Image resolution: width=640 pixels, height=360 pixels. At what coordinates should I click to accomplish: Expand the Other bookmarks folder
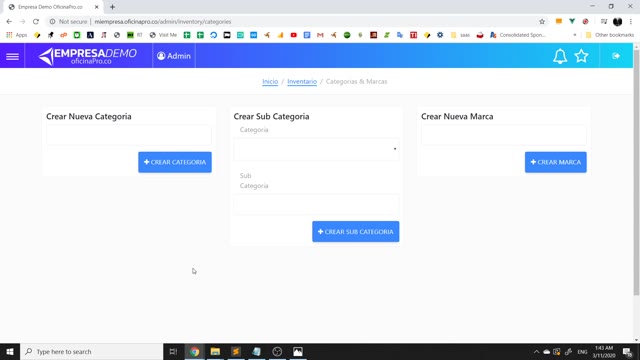click(x=609, y=35)
